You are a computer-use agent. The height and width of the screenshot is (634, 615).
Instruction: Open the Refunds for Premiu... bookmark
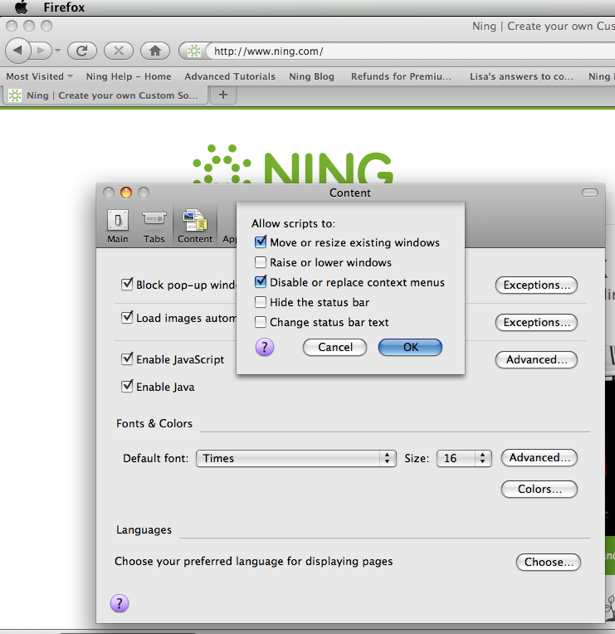pyautogui.click(x=401, y=76)
